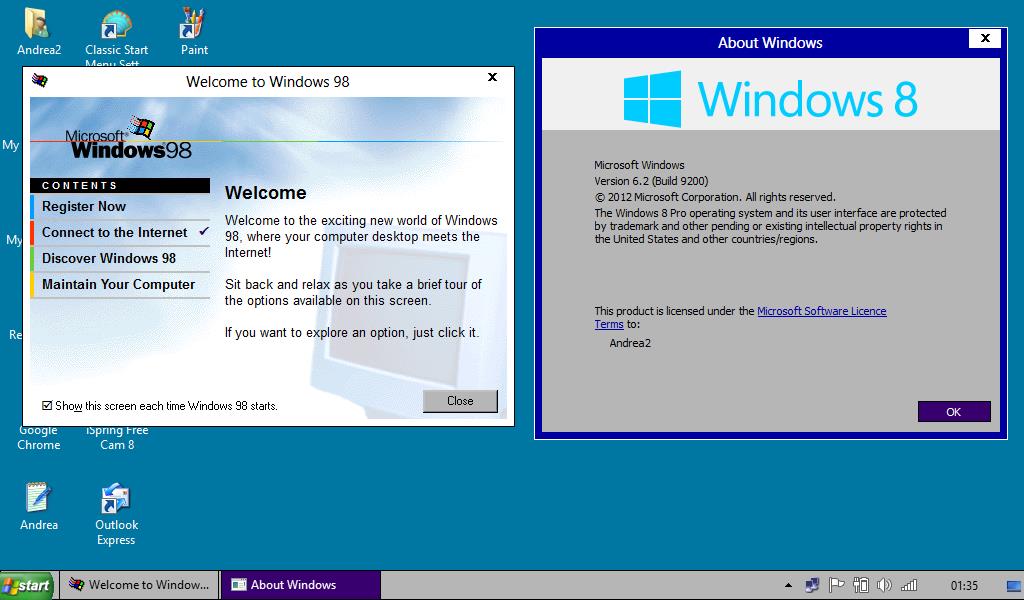Viewport: 1024px width, 600px height.
Task: Click Windows flag icon in Welcome title bar
Action: click(40, 81)
